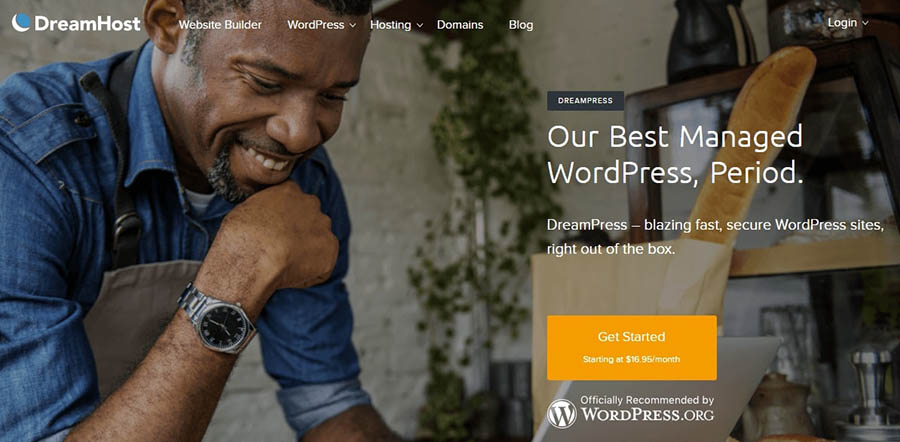Click the WORDPRESS.ORG wordmark
Image resolution: width=900 pixels, height=442 pixels.
click(647, 414)
